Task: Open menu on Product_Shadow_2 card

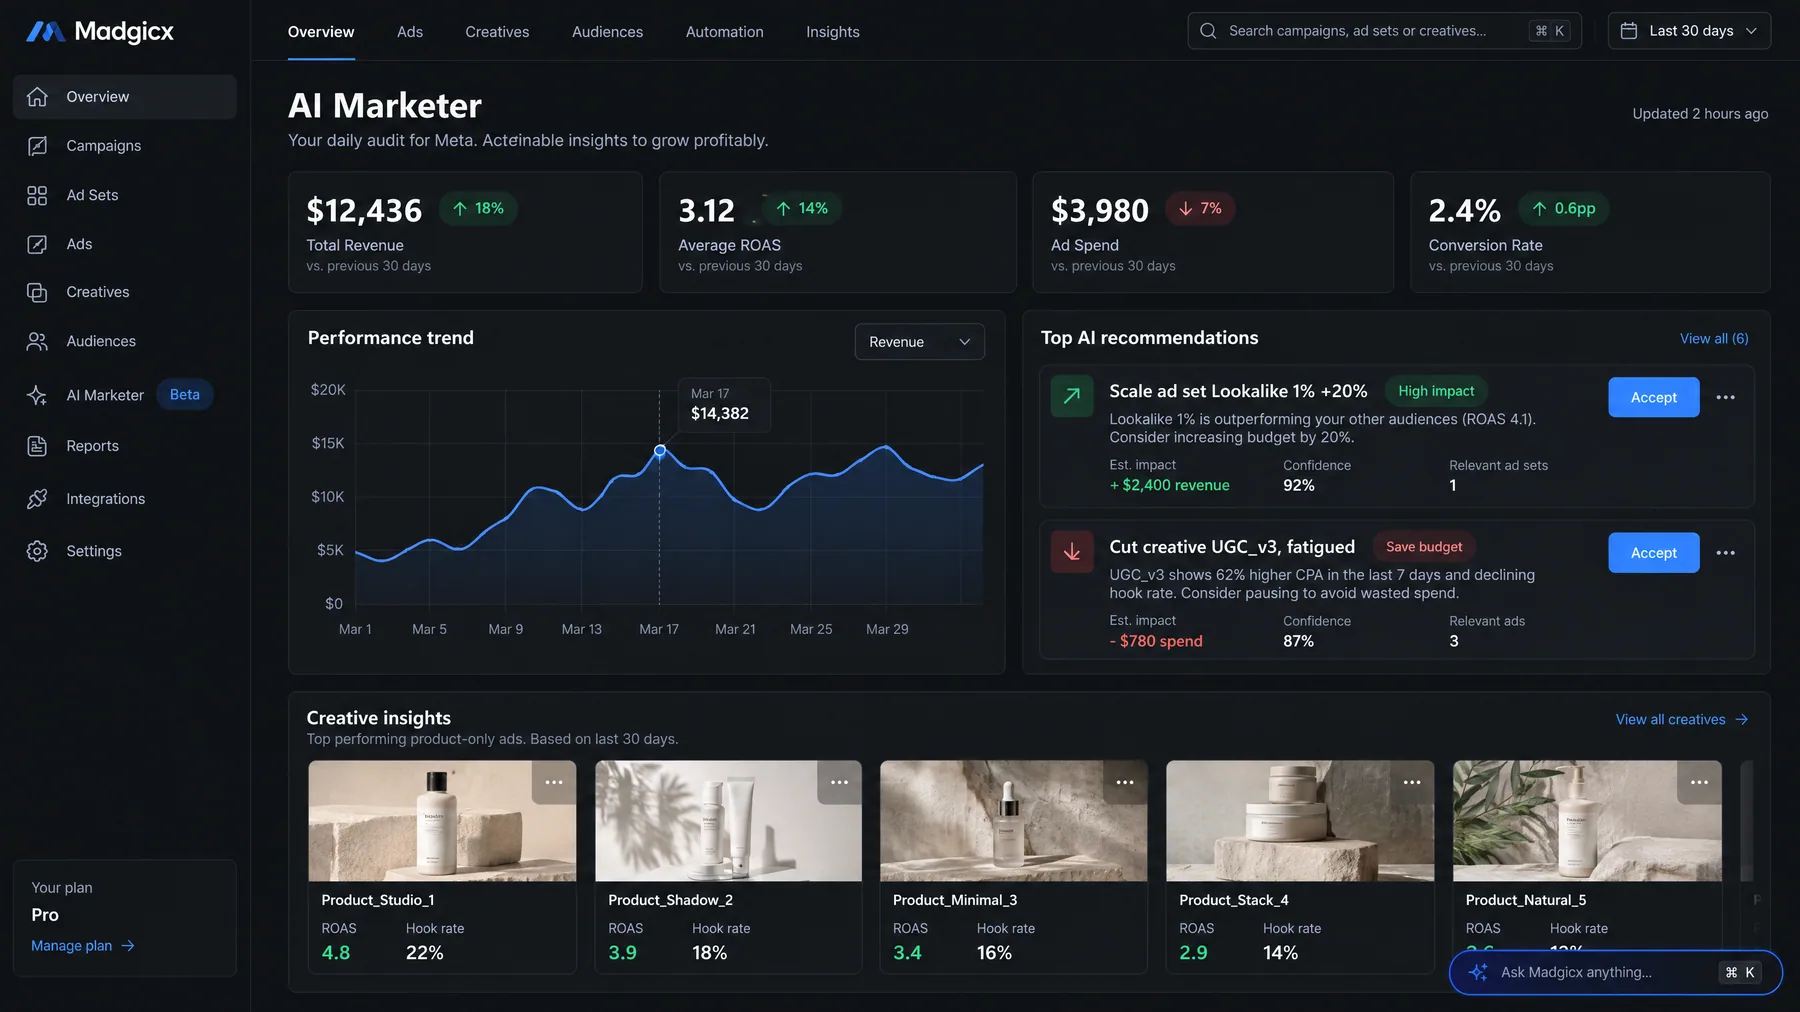Action: (x=839, y=782)
